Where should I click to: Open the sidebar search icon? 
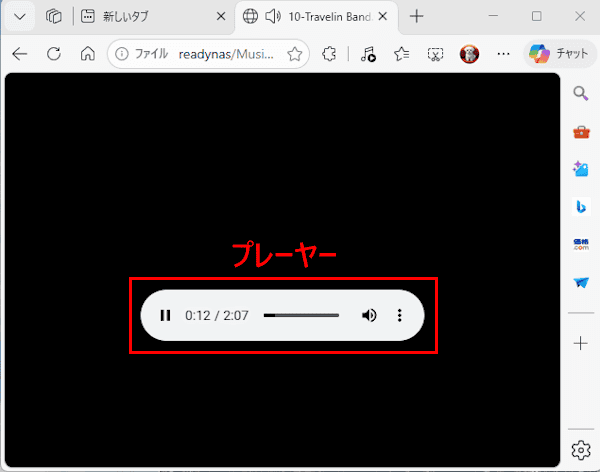(581, 93)
